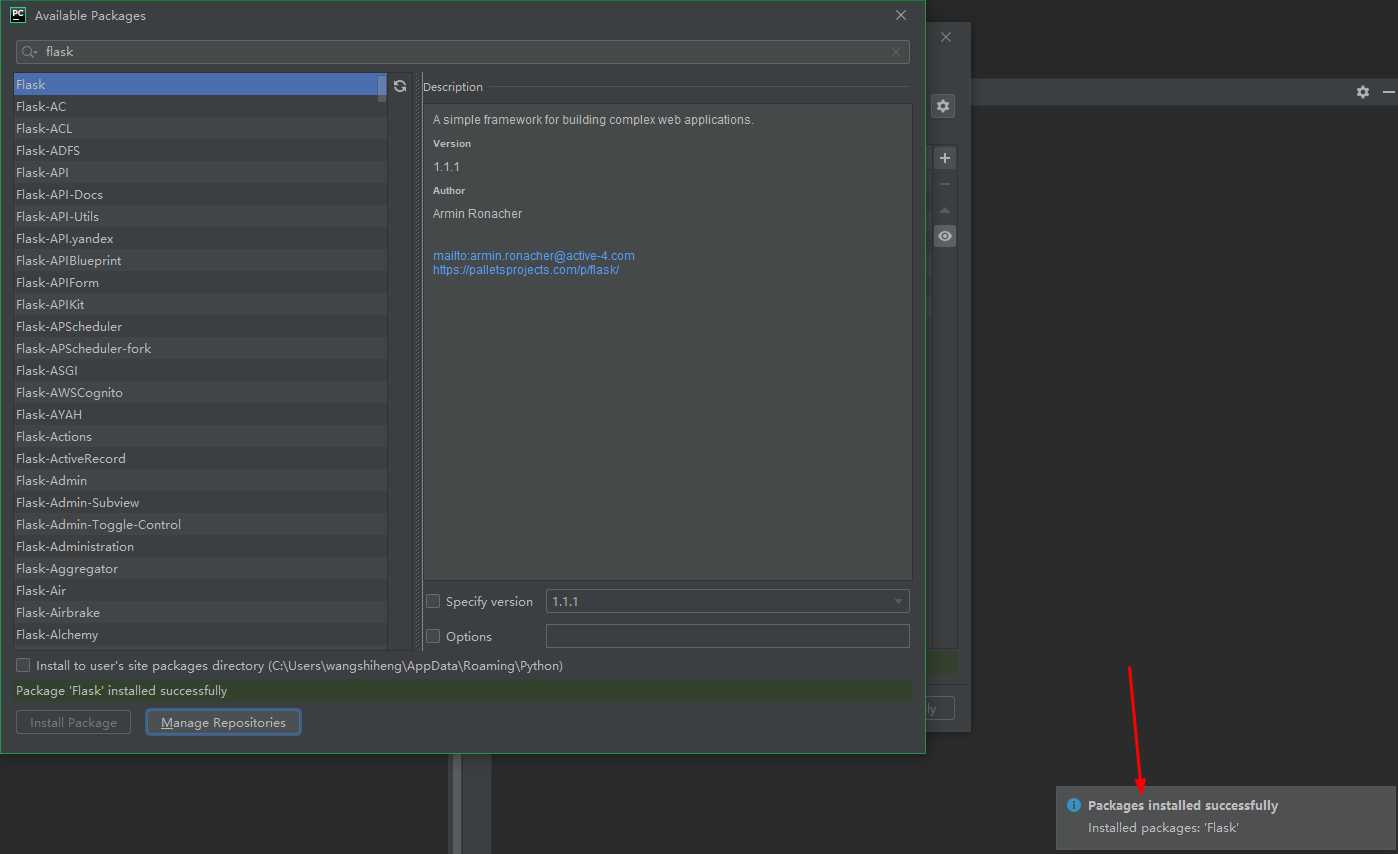Click Package 'Flask' installed successfully status
Viewport: 1398px width, 854px height.
tap(122, 691)
